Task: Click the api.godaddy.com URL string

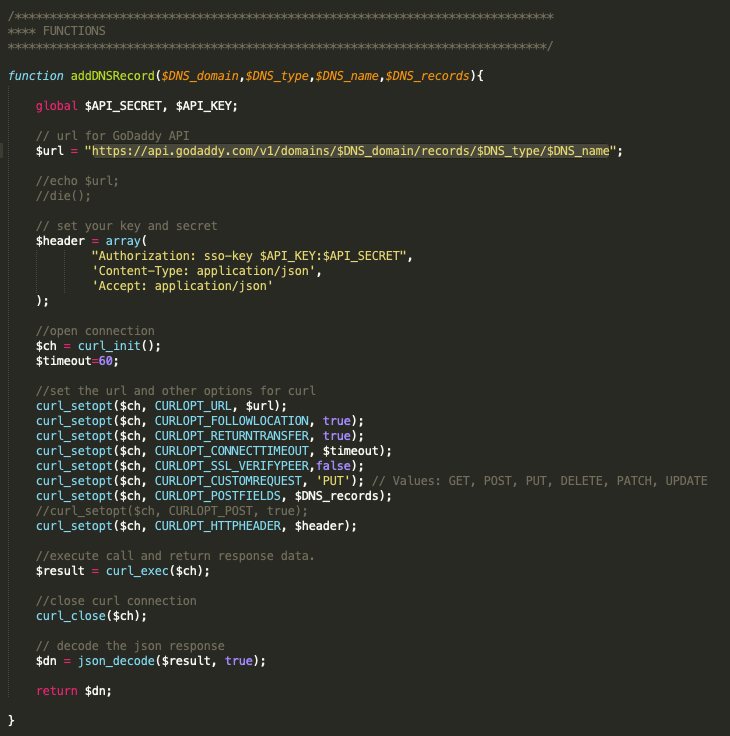Action: click(x=350, y=151)
